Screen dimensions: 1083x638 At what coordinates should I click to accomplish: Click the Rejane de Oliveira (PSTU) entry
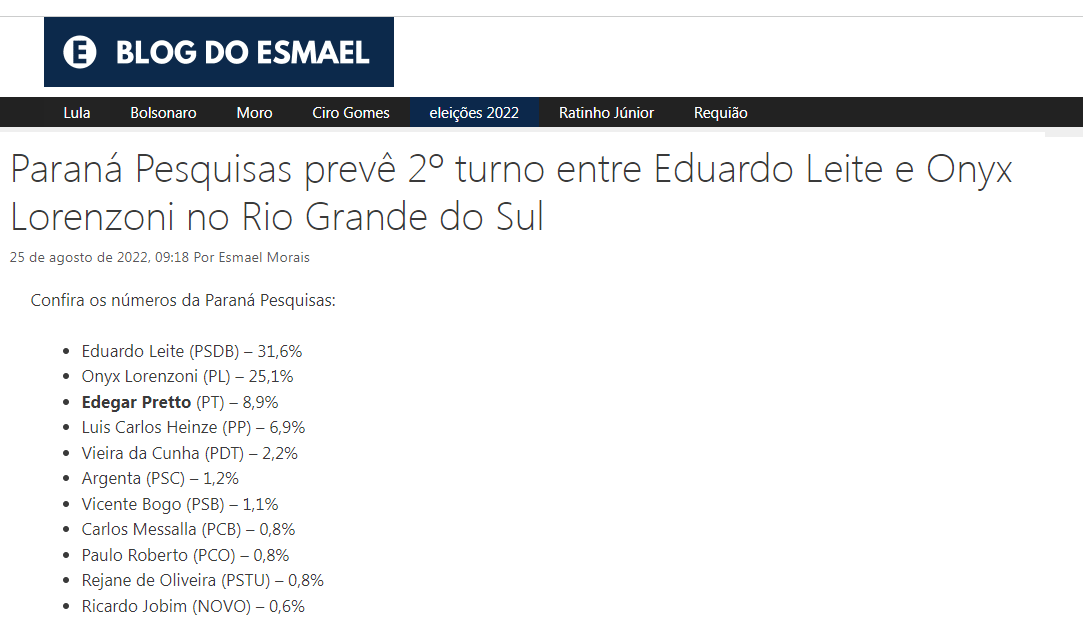tap(202, 580)
